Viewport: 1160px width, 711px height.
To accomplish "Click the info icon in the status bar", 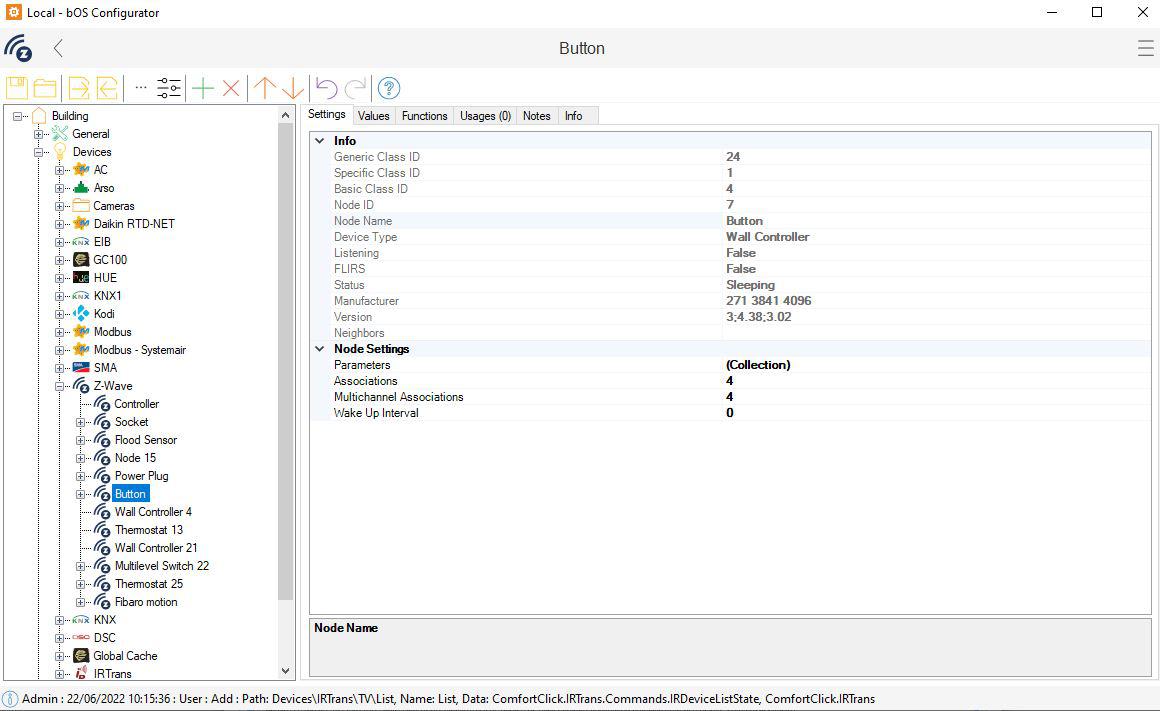I will 10,699.
